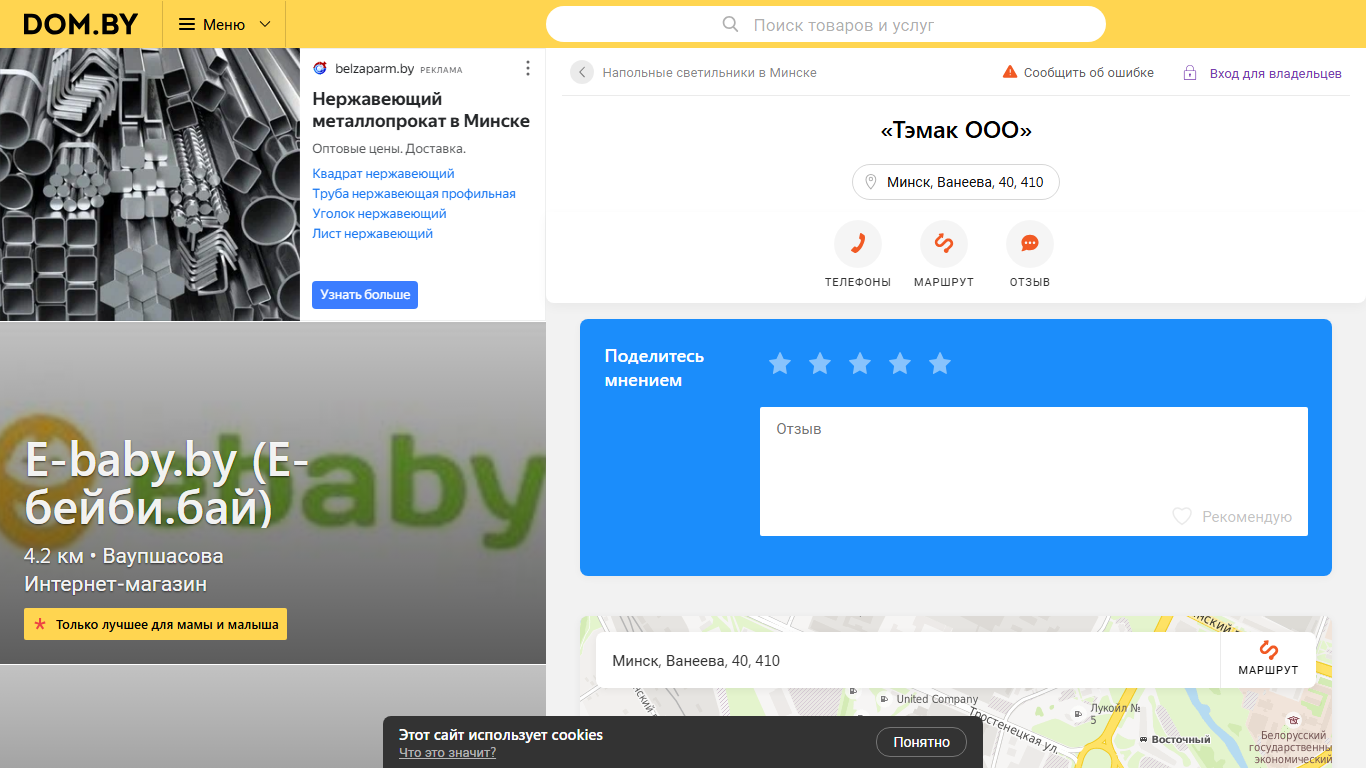Click the Отзыв speech bubble icon
1366x768 pixels.
1030,244
